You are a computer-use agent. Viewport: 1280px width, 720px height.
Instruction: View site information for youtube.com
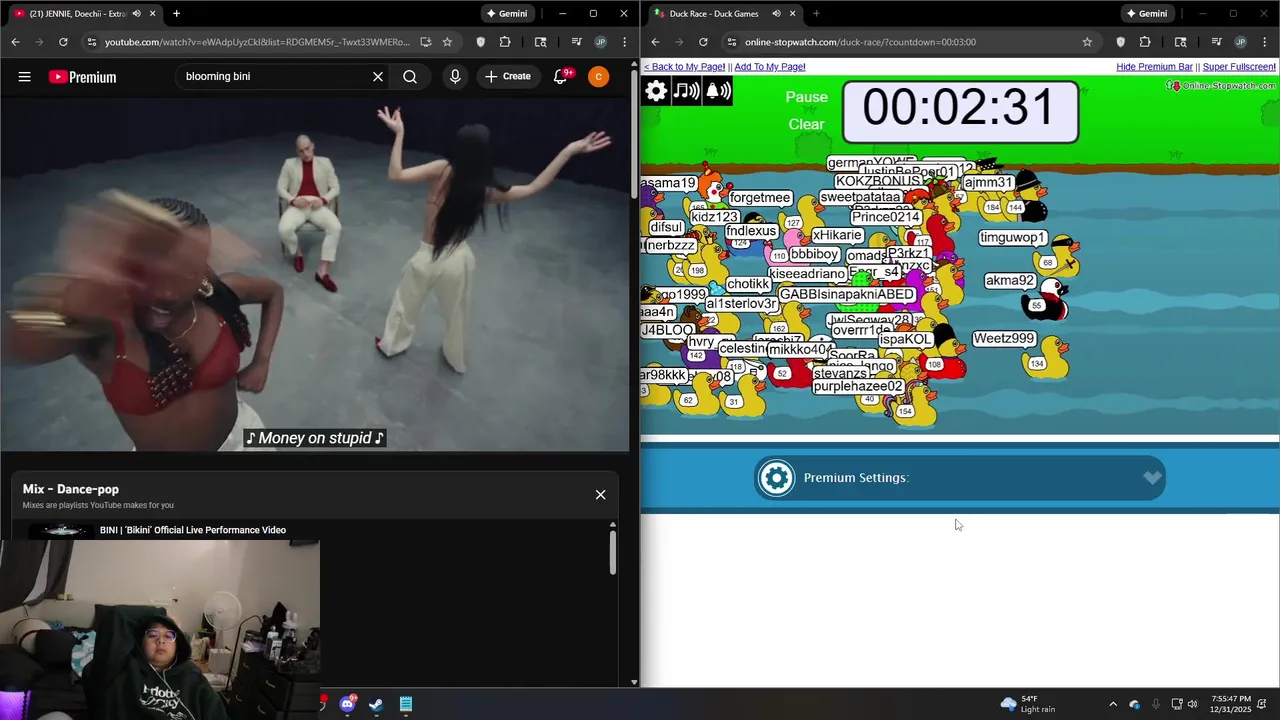(x=92, y=42)
